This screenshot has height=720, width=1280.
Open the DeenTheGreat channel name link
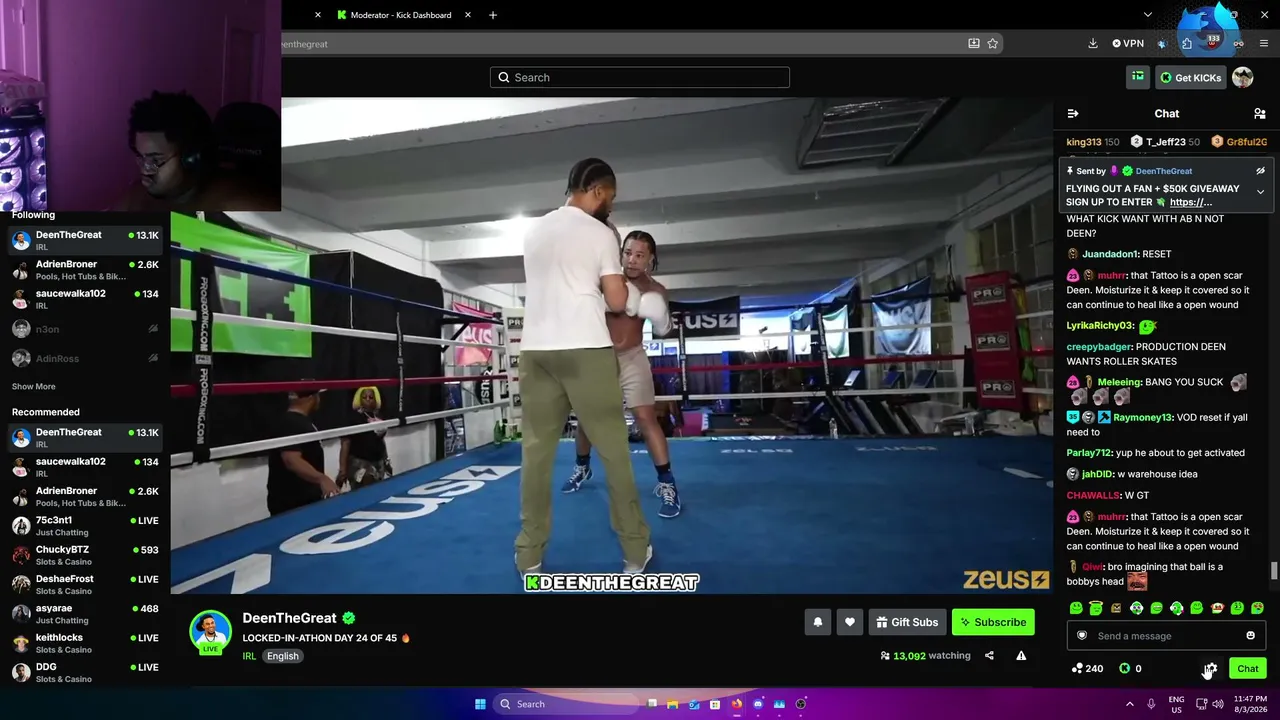point(290,618)
